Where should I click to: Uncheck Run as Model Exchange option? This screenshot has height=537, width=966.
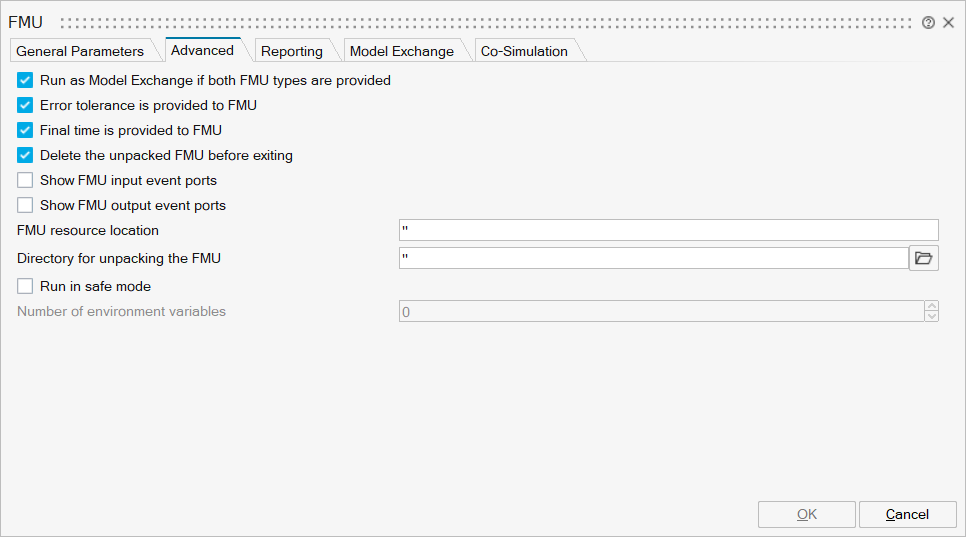(26, 80)
